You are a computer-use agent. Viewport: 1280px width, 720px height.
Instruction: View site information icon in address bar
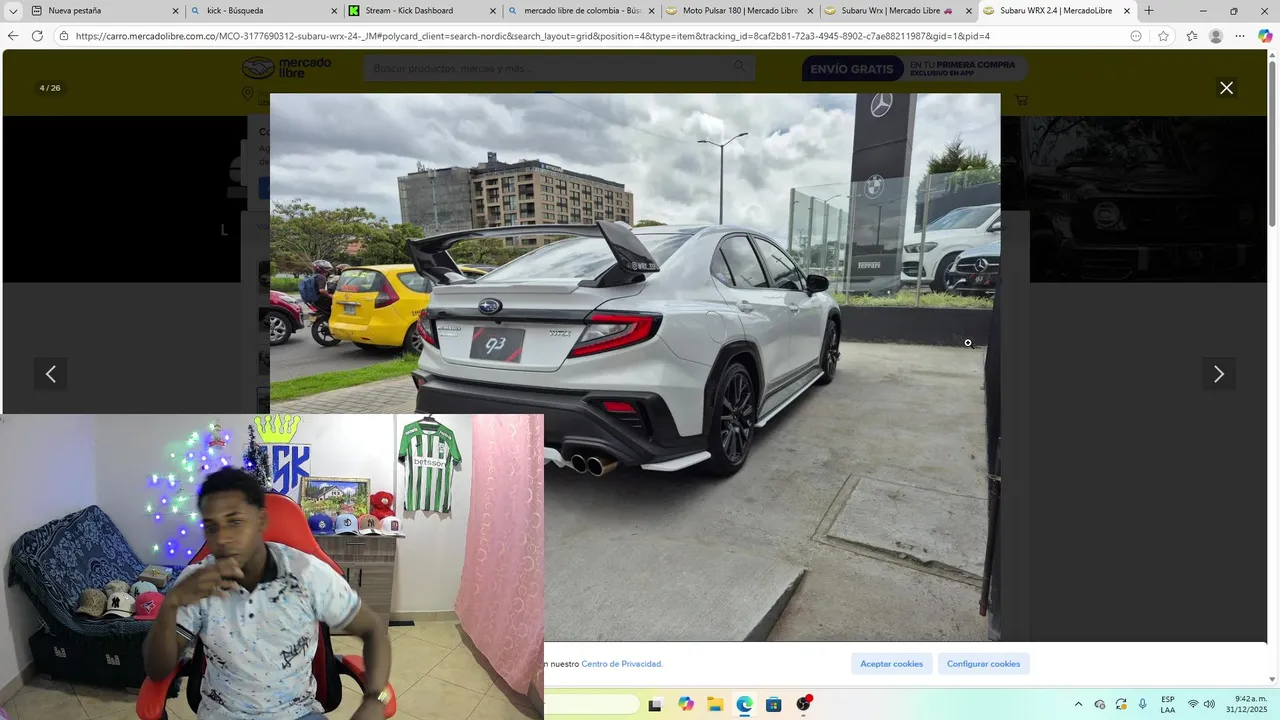point(64,36)
